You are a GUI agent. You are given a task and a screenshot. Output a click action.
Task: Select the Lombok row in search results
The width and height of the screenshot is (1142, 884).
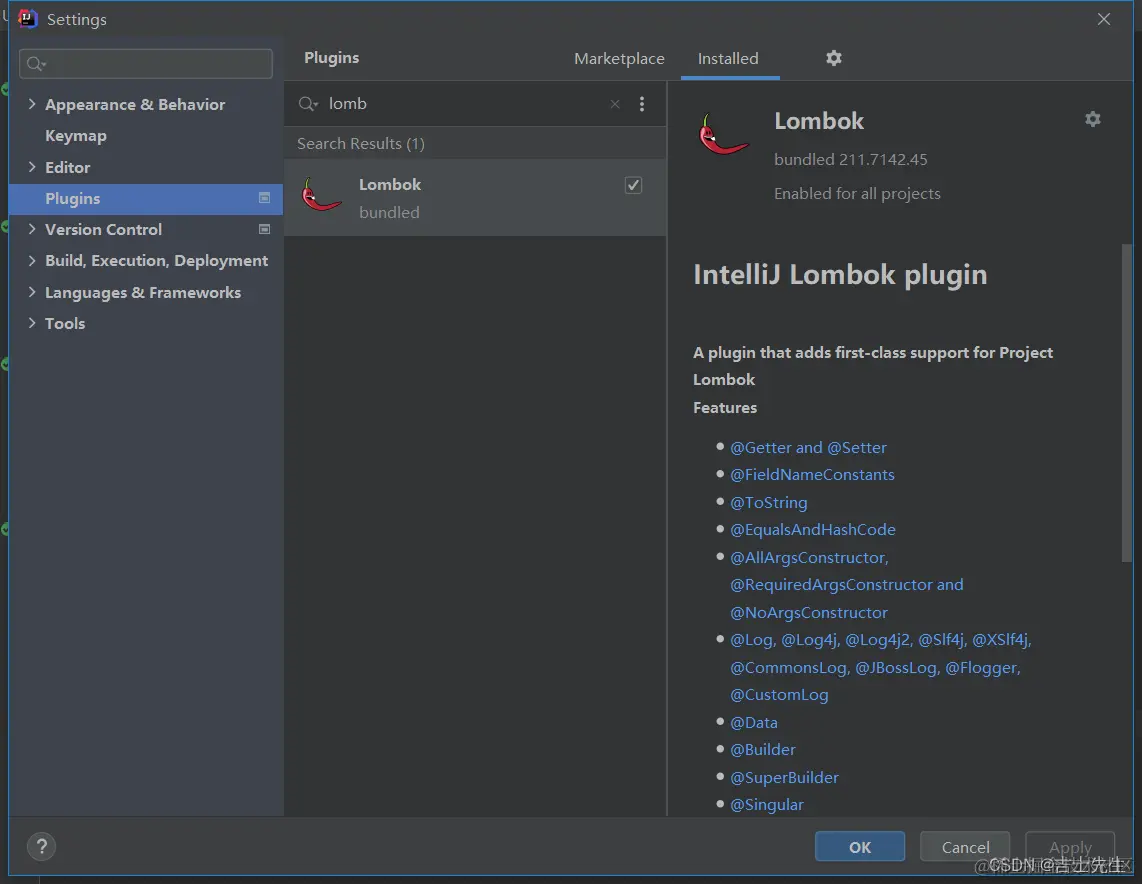475,197
